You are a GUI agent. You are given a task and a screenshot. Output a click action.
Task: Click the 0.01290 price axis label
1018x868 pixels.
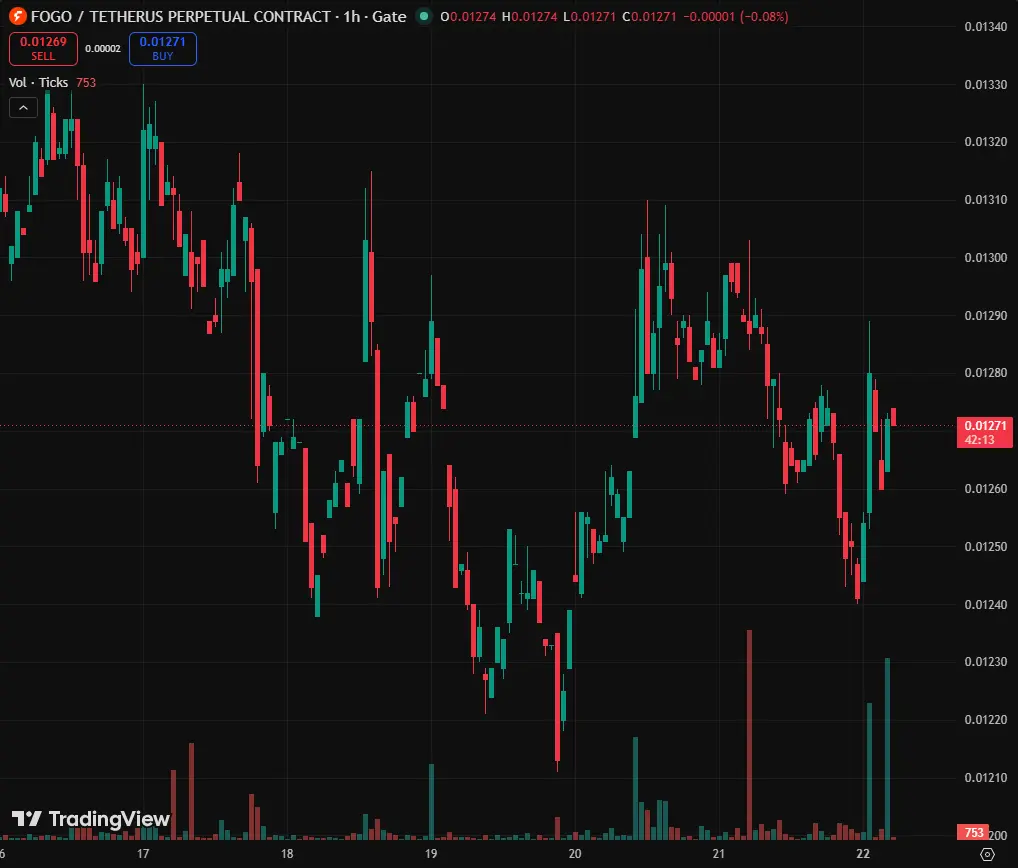(x=986, y=316)
